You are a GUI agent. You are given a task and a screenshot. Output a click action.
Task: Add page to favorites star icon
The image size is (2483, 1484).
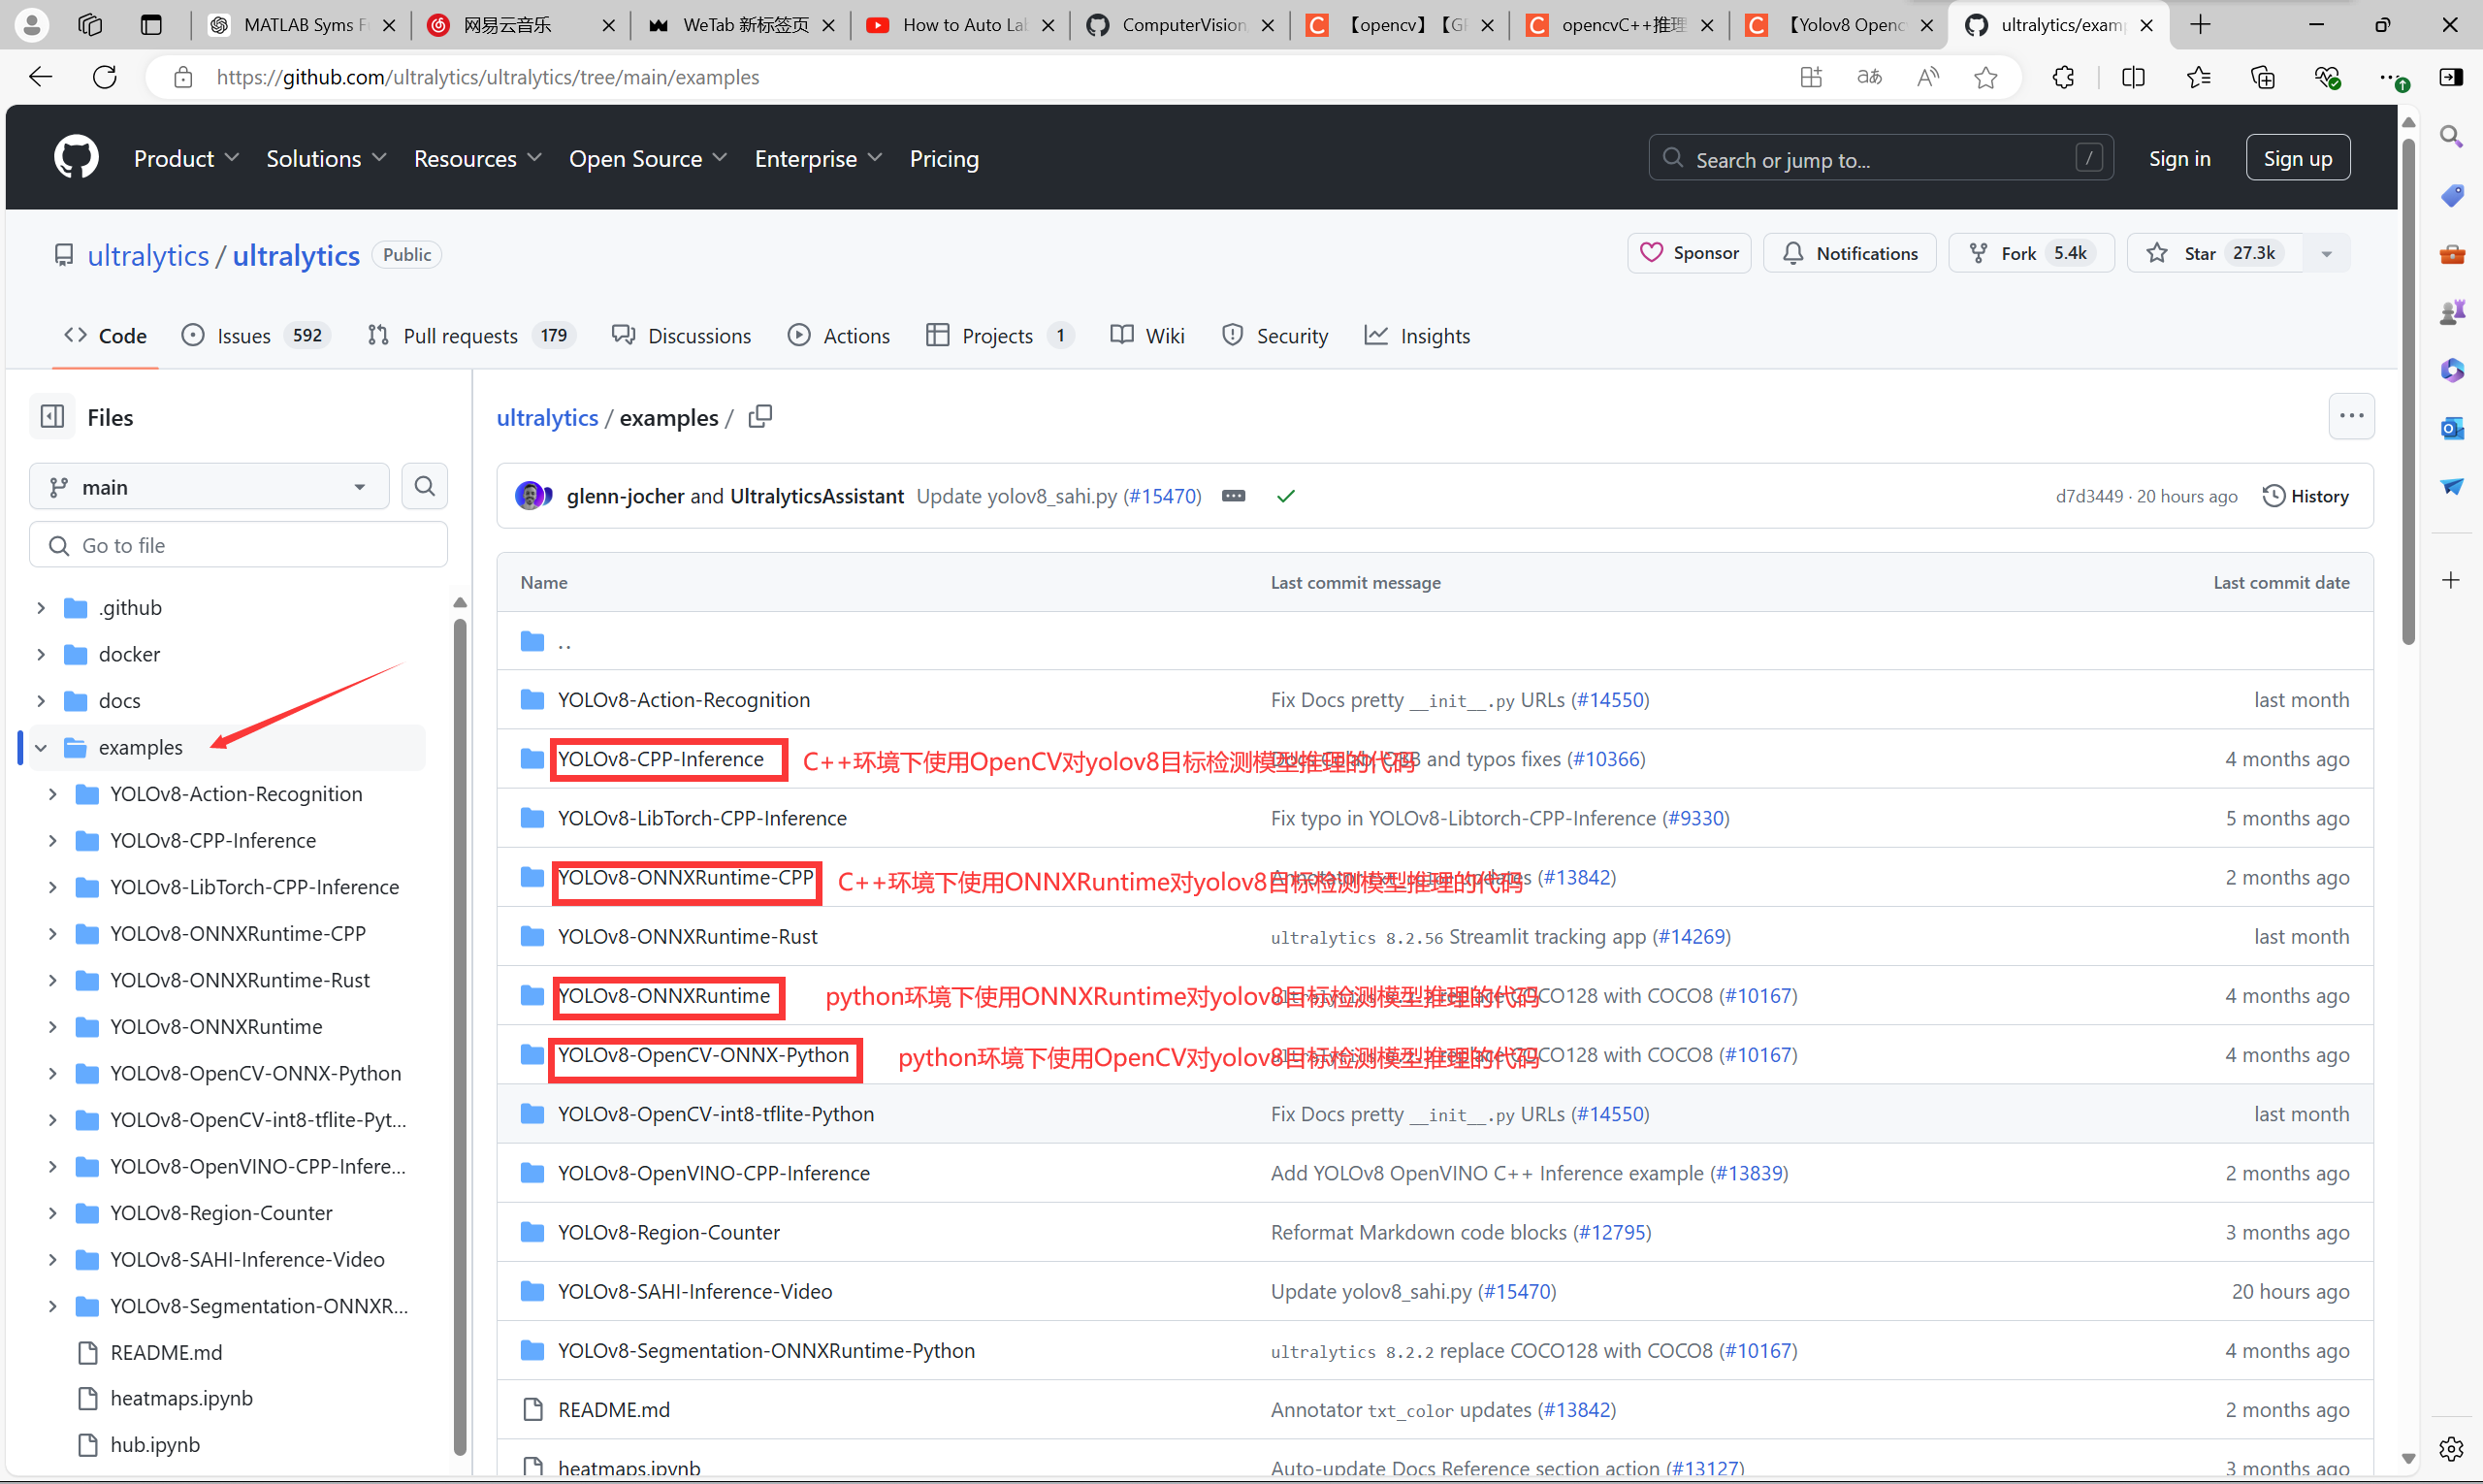pos(1986,77)
